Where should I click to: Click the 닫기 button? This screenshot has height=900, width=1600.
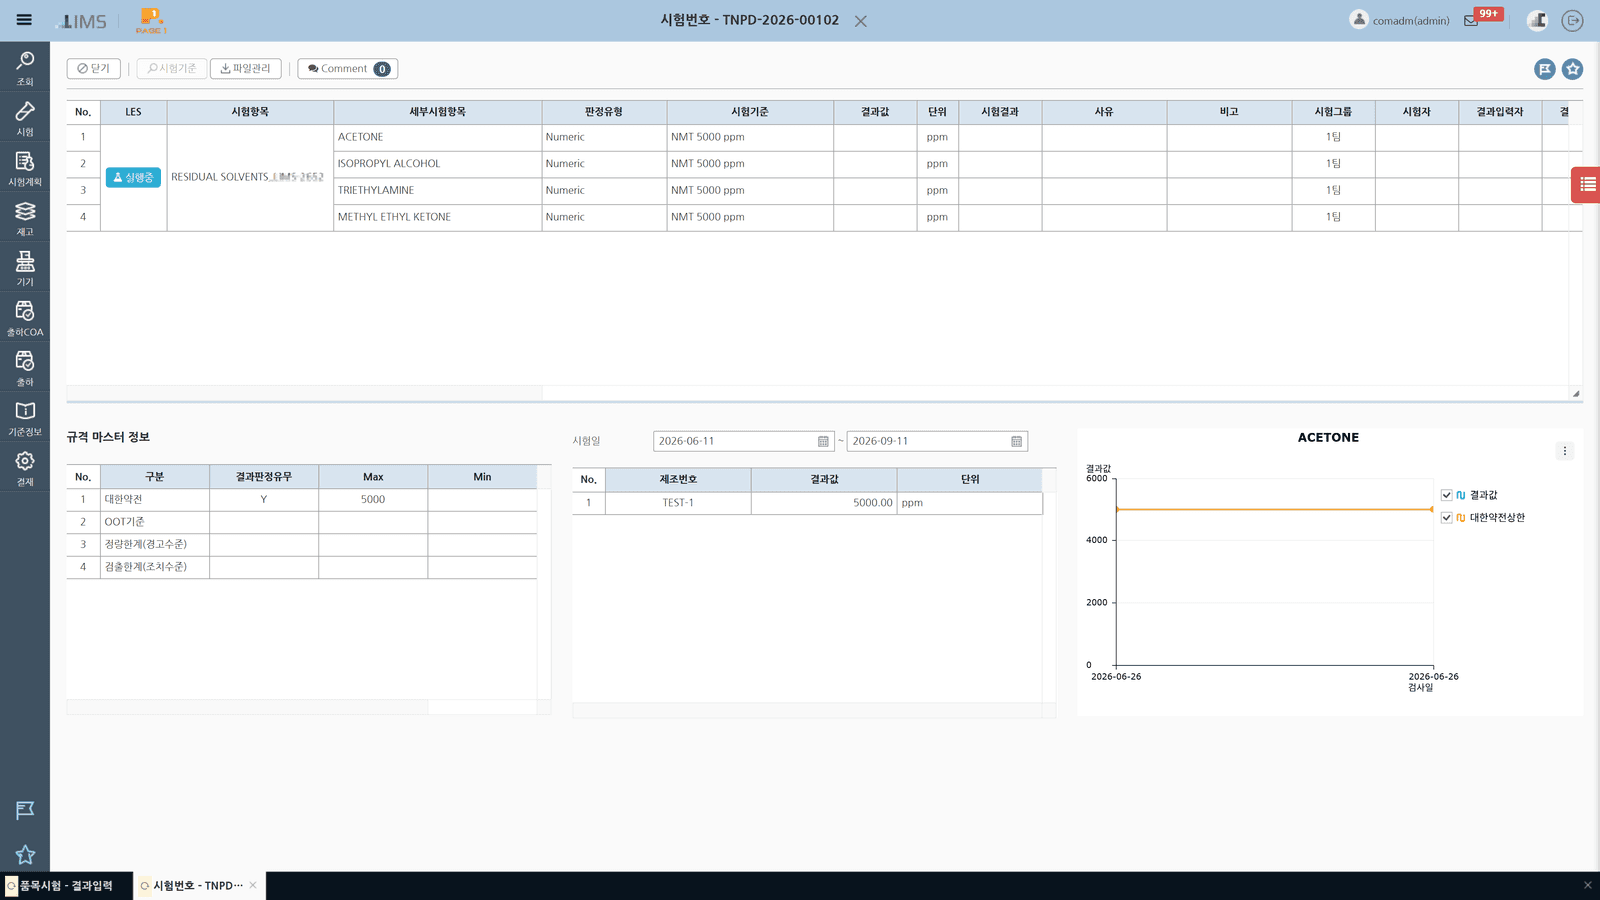(x=94, y=68)
